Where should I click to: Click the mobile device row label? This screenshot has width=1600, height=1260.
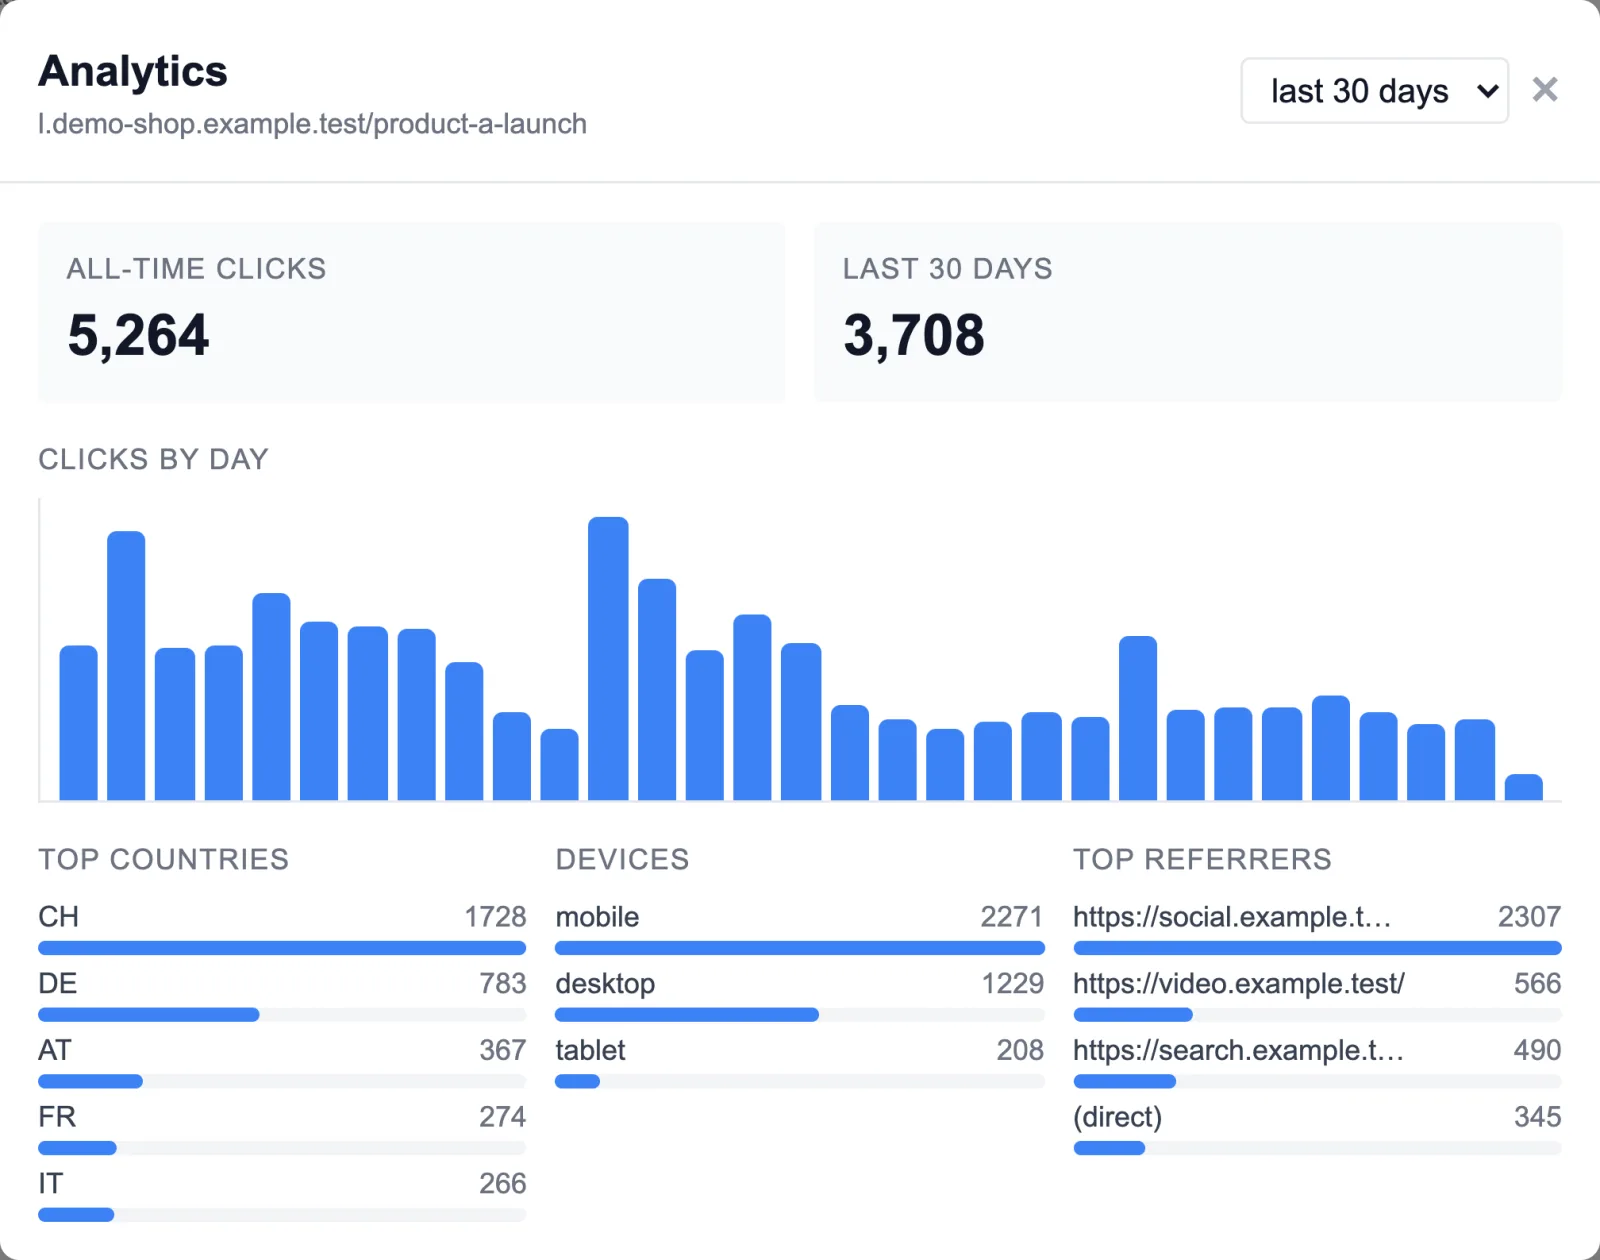[x=597, y=917]
